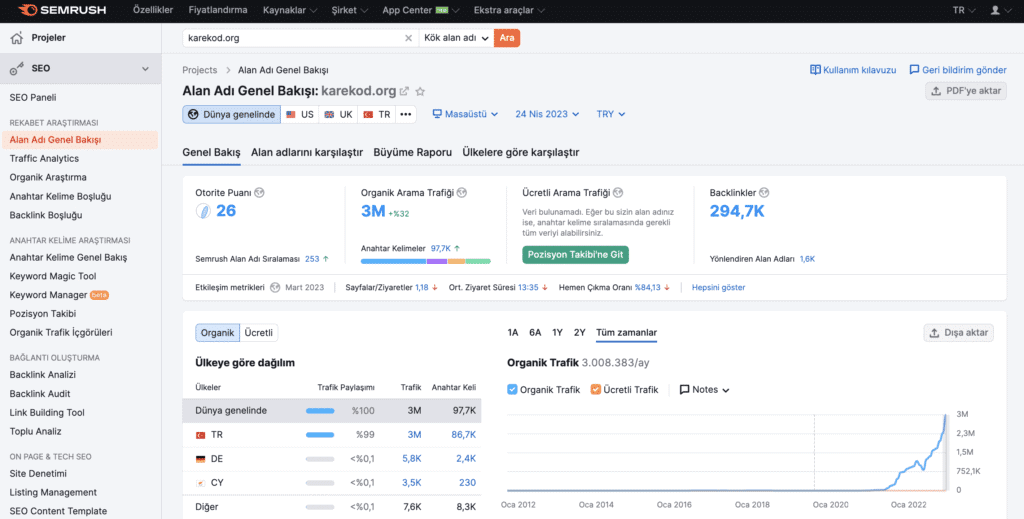Click the Notes comment icon
This screenshot has width=1024, height=519.
click(684, 390)
